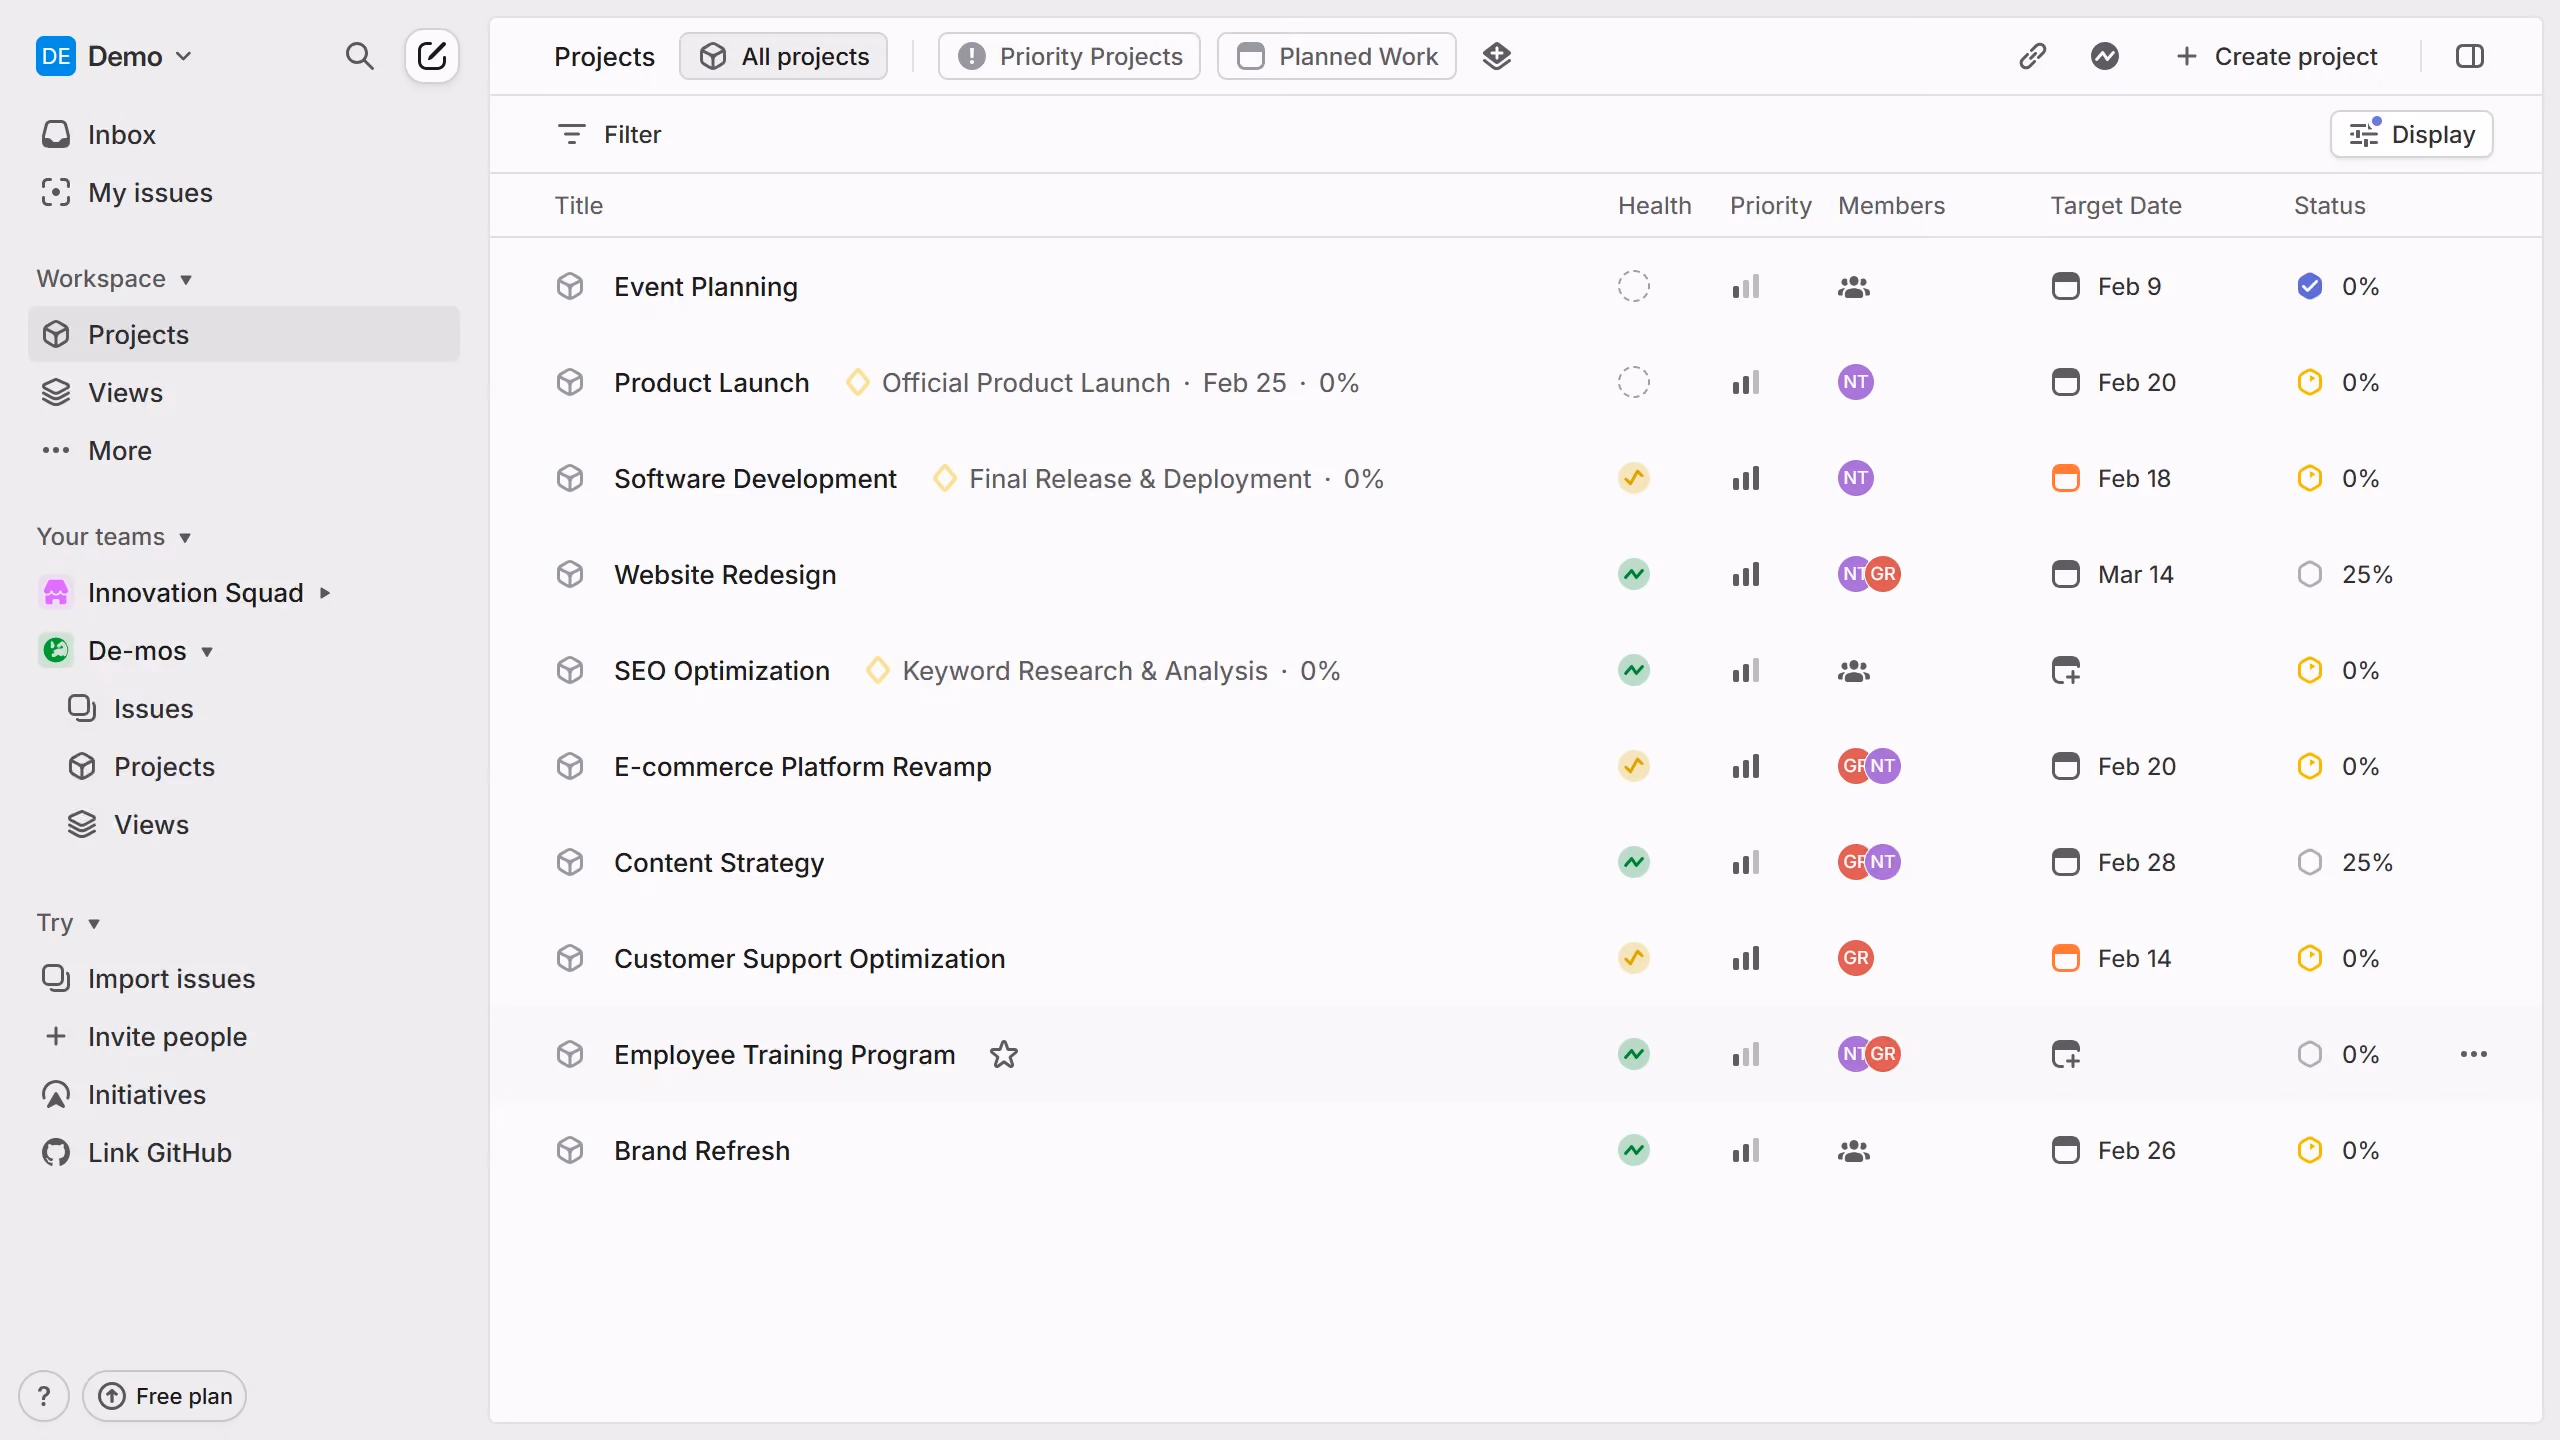Screen dimensions: 2560x1440
Task: Click Software Development priority bars
Action: click(x=1746, y=478)
